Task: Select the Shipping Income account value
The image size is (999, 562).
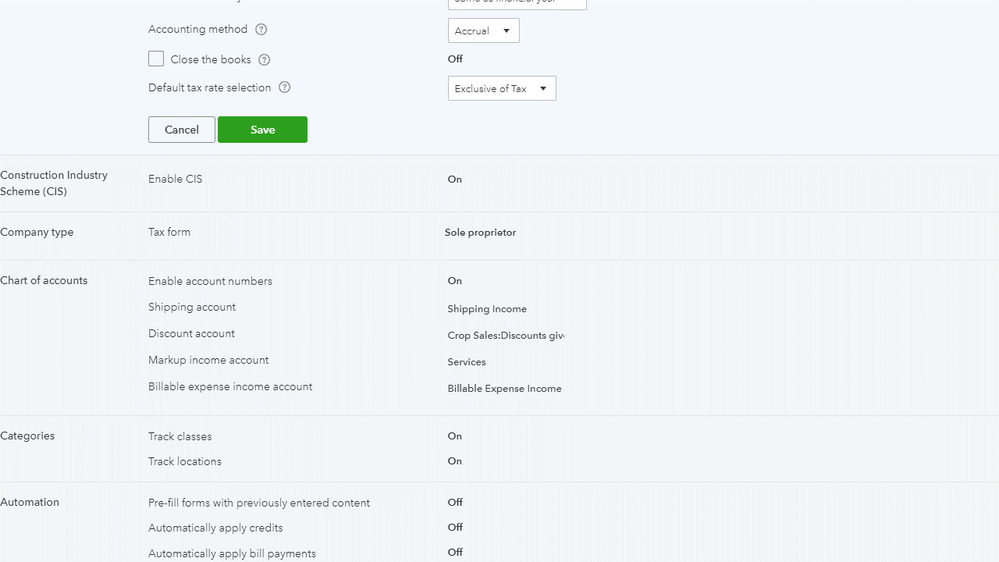Action: tap(487, 309)
